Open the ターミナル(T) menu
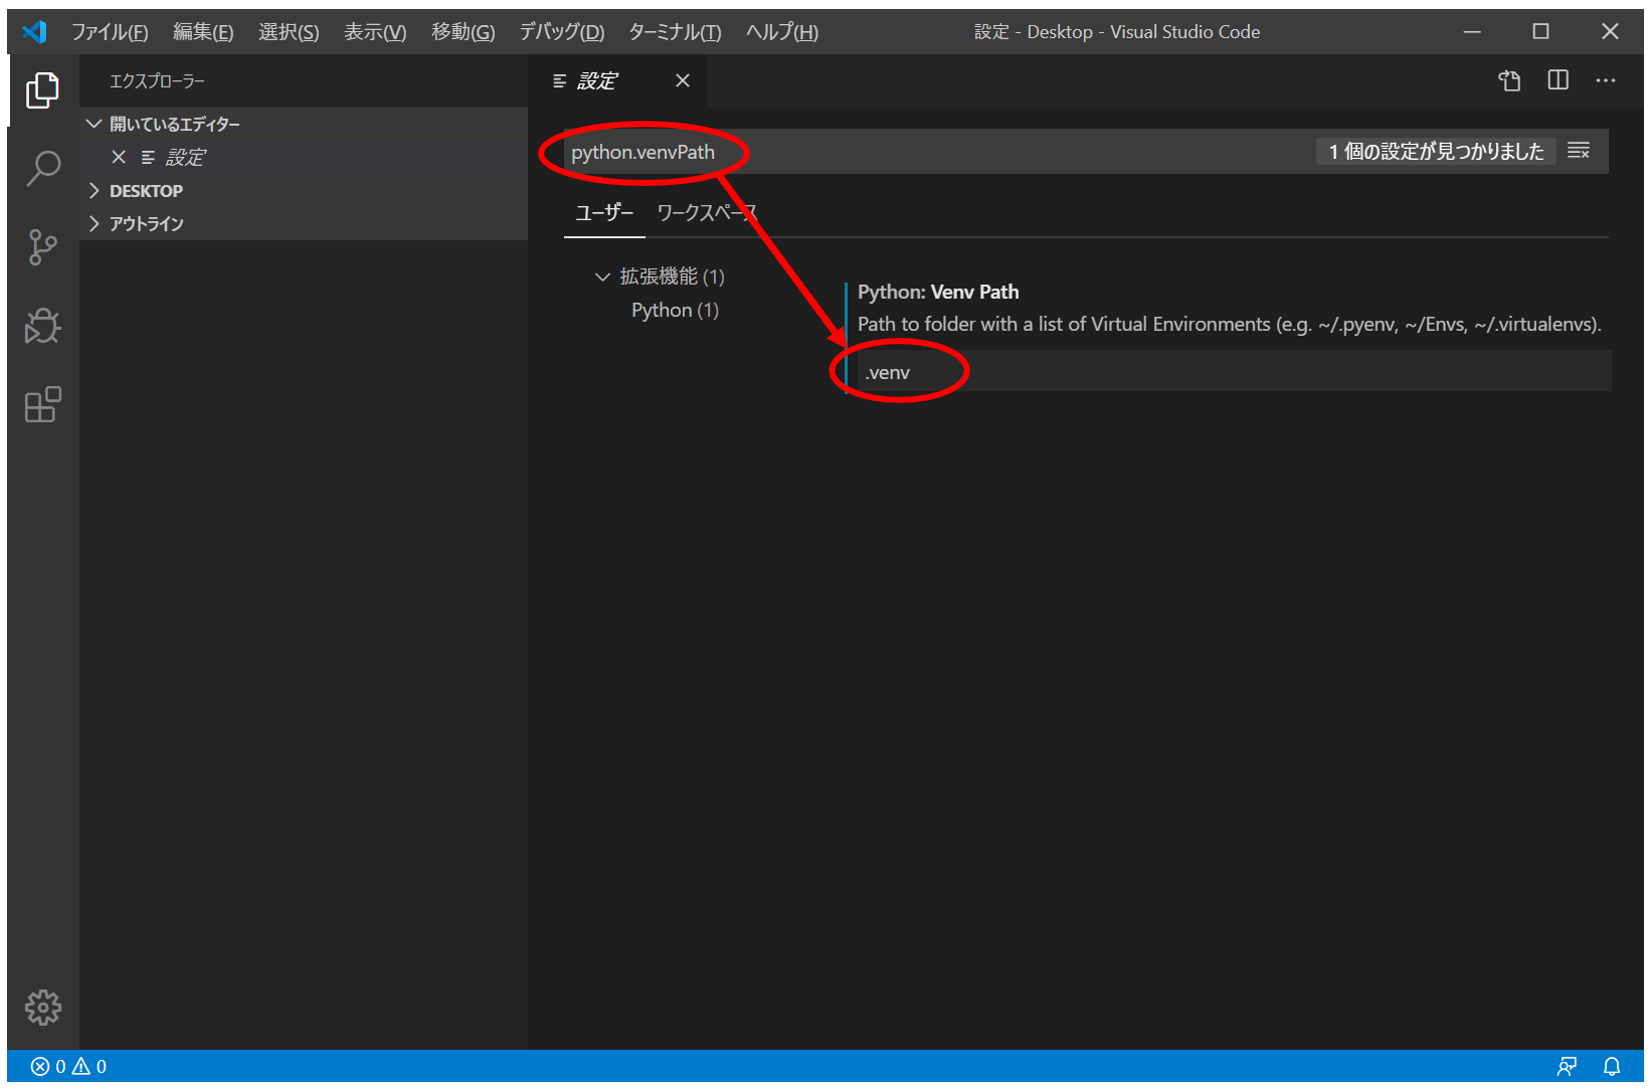The image size is (1650, 1089). tap(674, 32)
